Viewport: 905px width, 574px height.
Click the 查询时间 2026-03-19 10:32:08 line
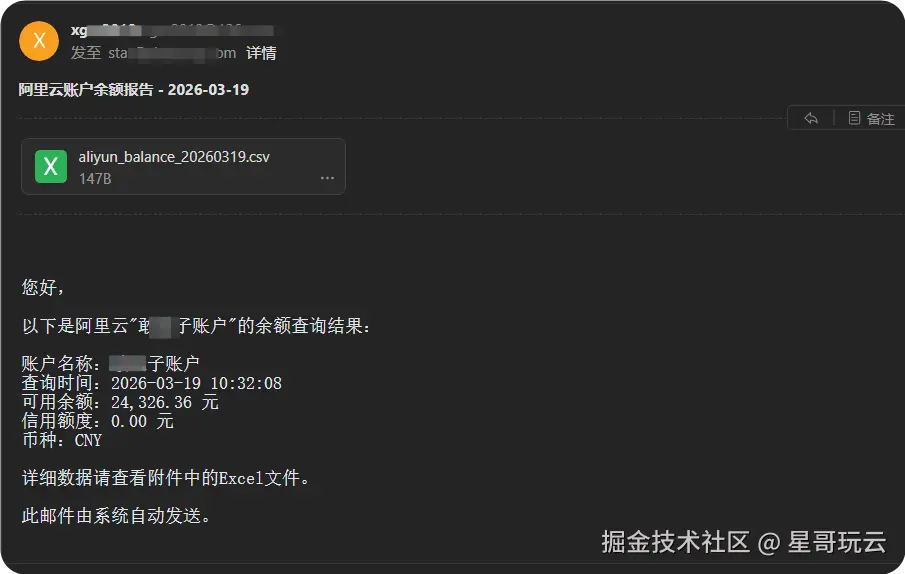click(x=152, y=383)
